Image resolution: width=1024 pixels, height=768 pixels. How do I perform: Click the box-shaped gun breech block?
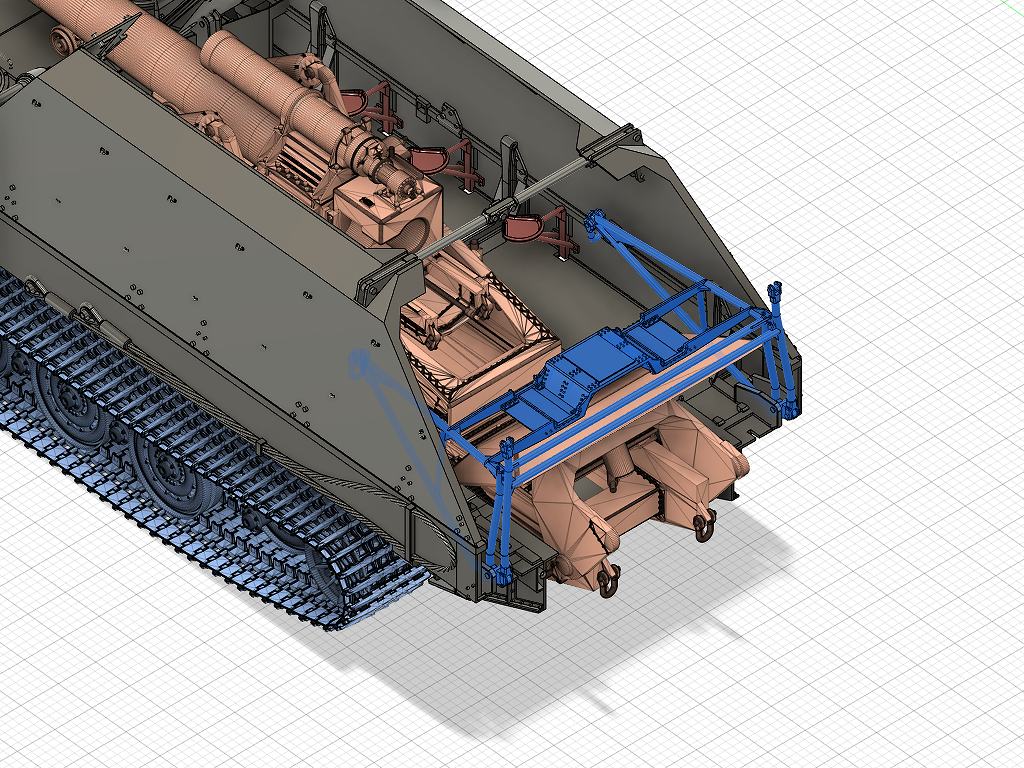pyautogui.click(x=384, y=208)
